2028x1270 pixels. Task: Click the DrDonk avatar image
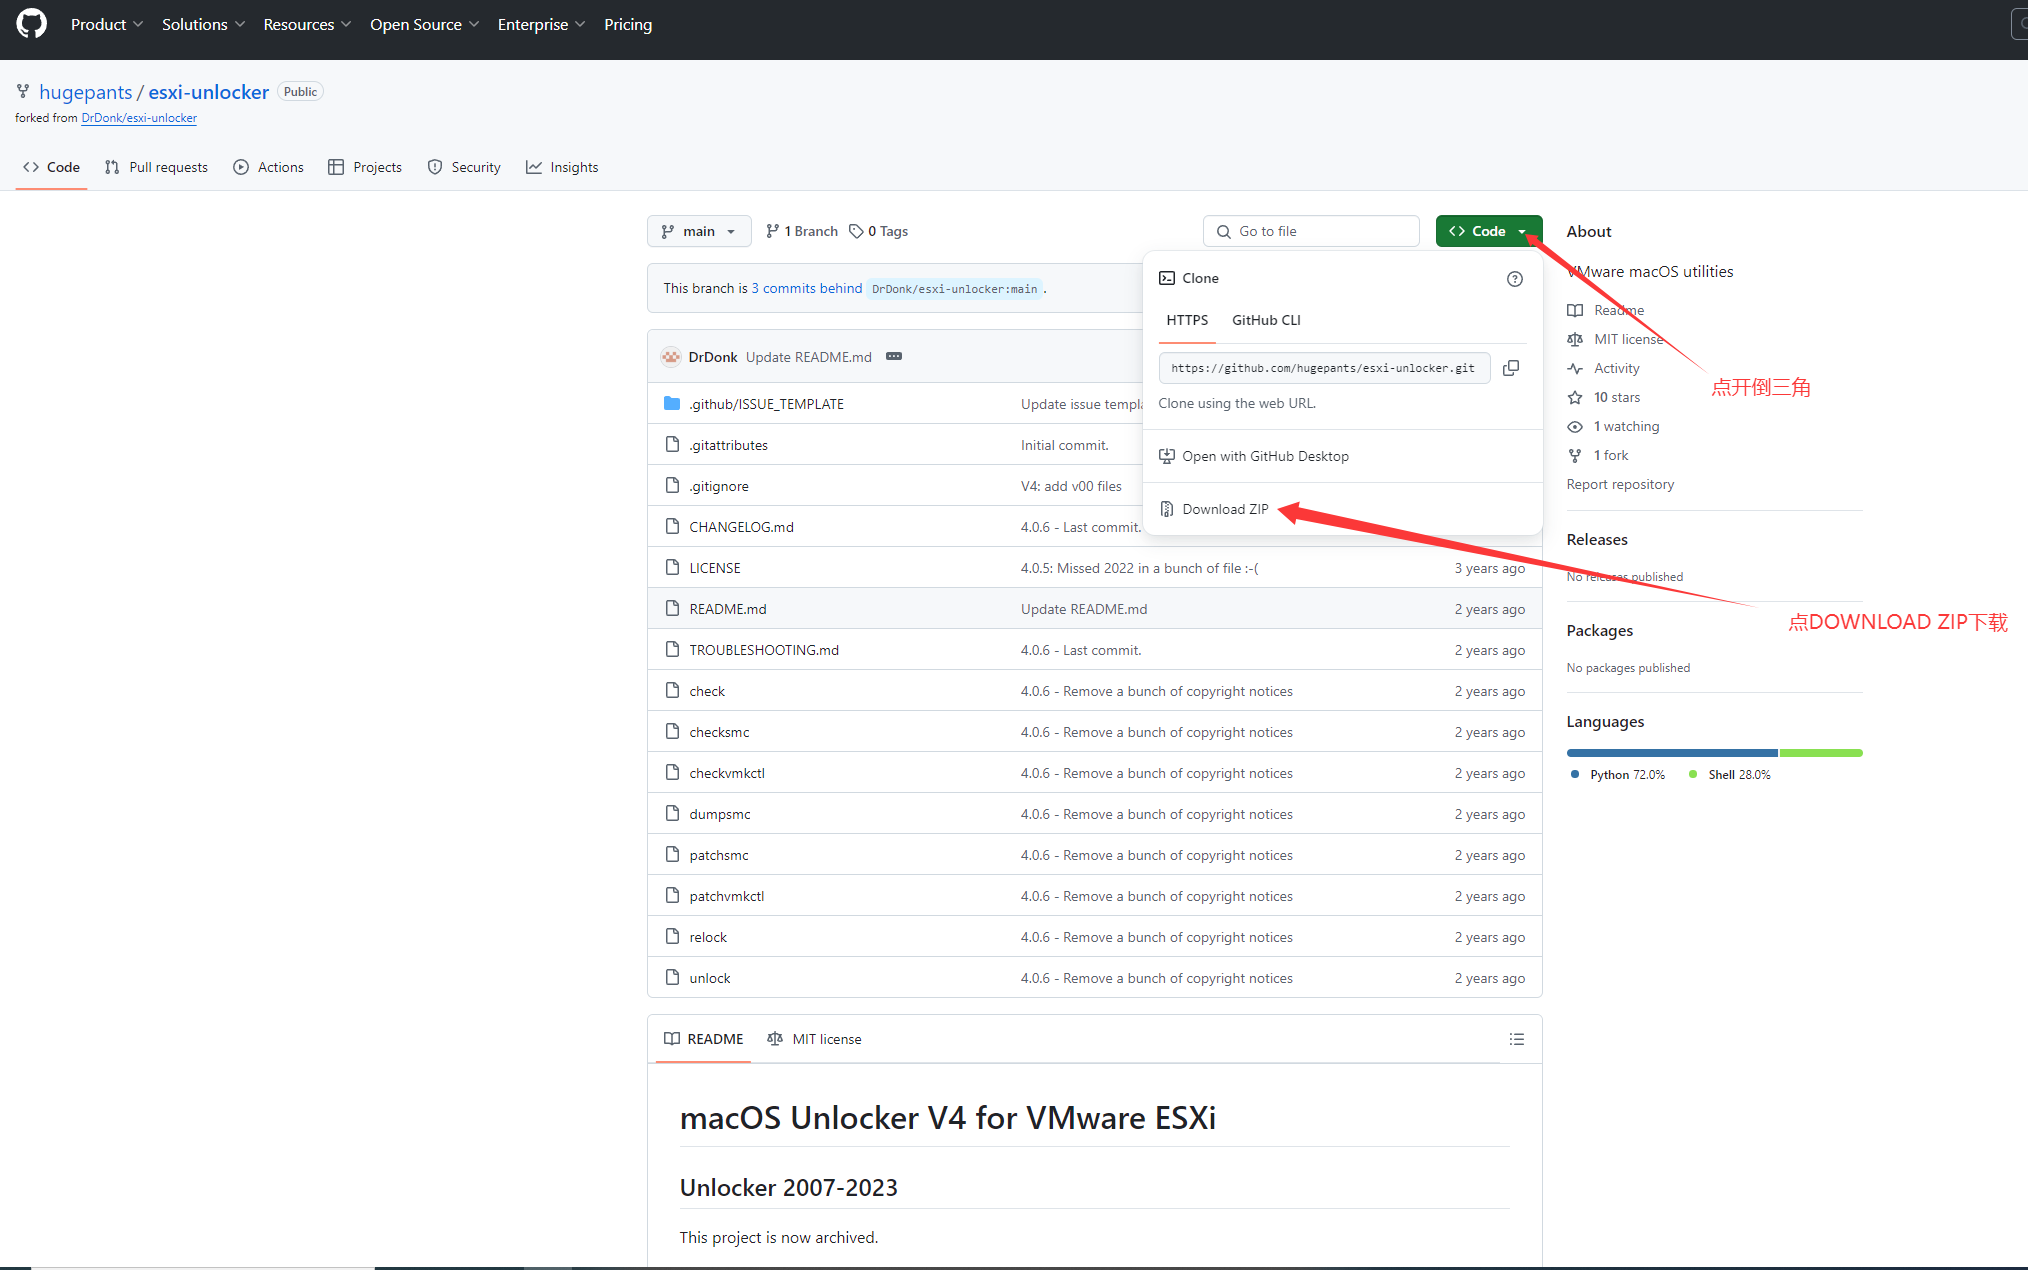click(671, 357)
